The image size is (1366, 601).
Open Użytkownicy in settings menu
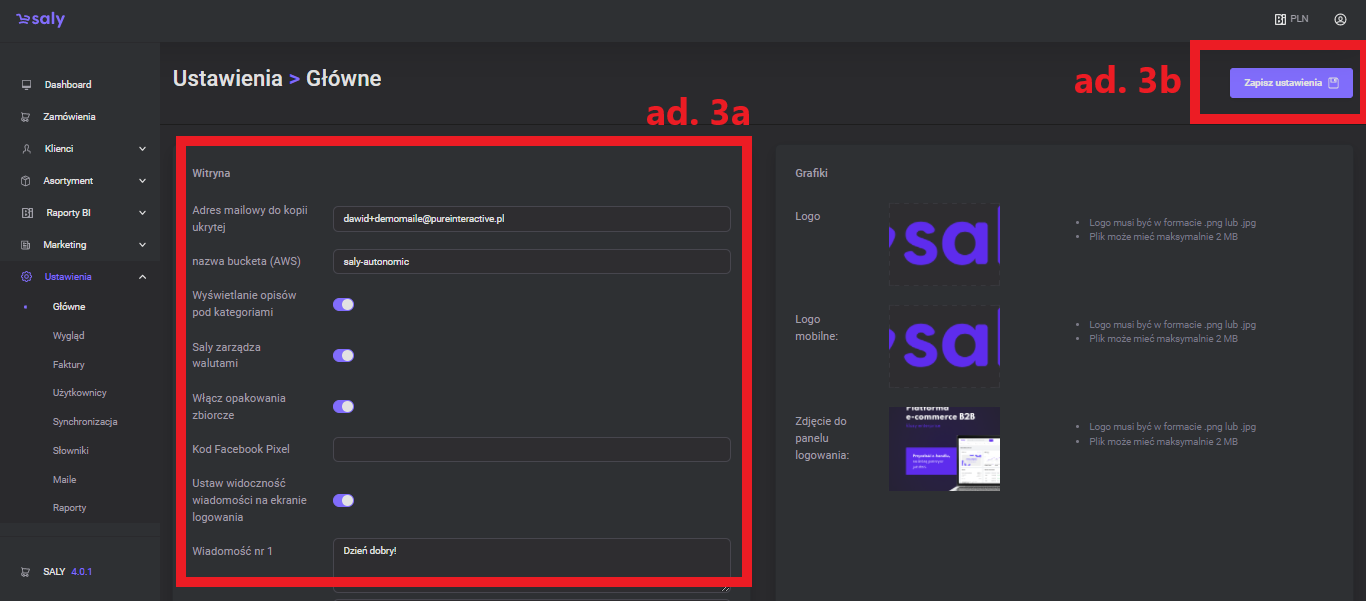click(x=79, y=393)
